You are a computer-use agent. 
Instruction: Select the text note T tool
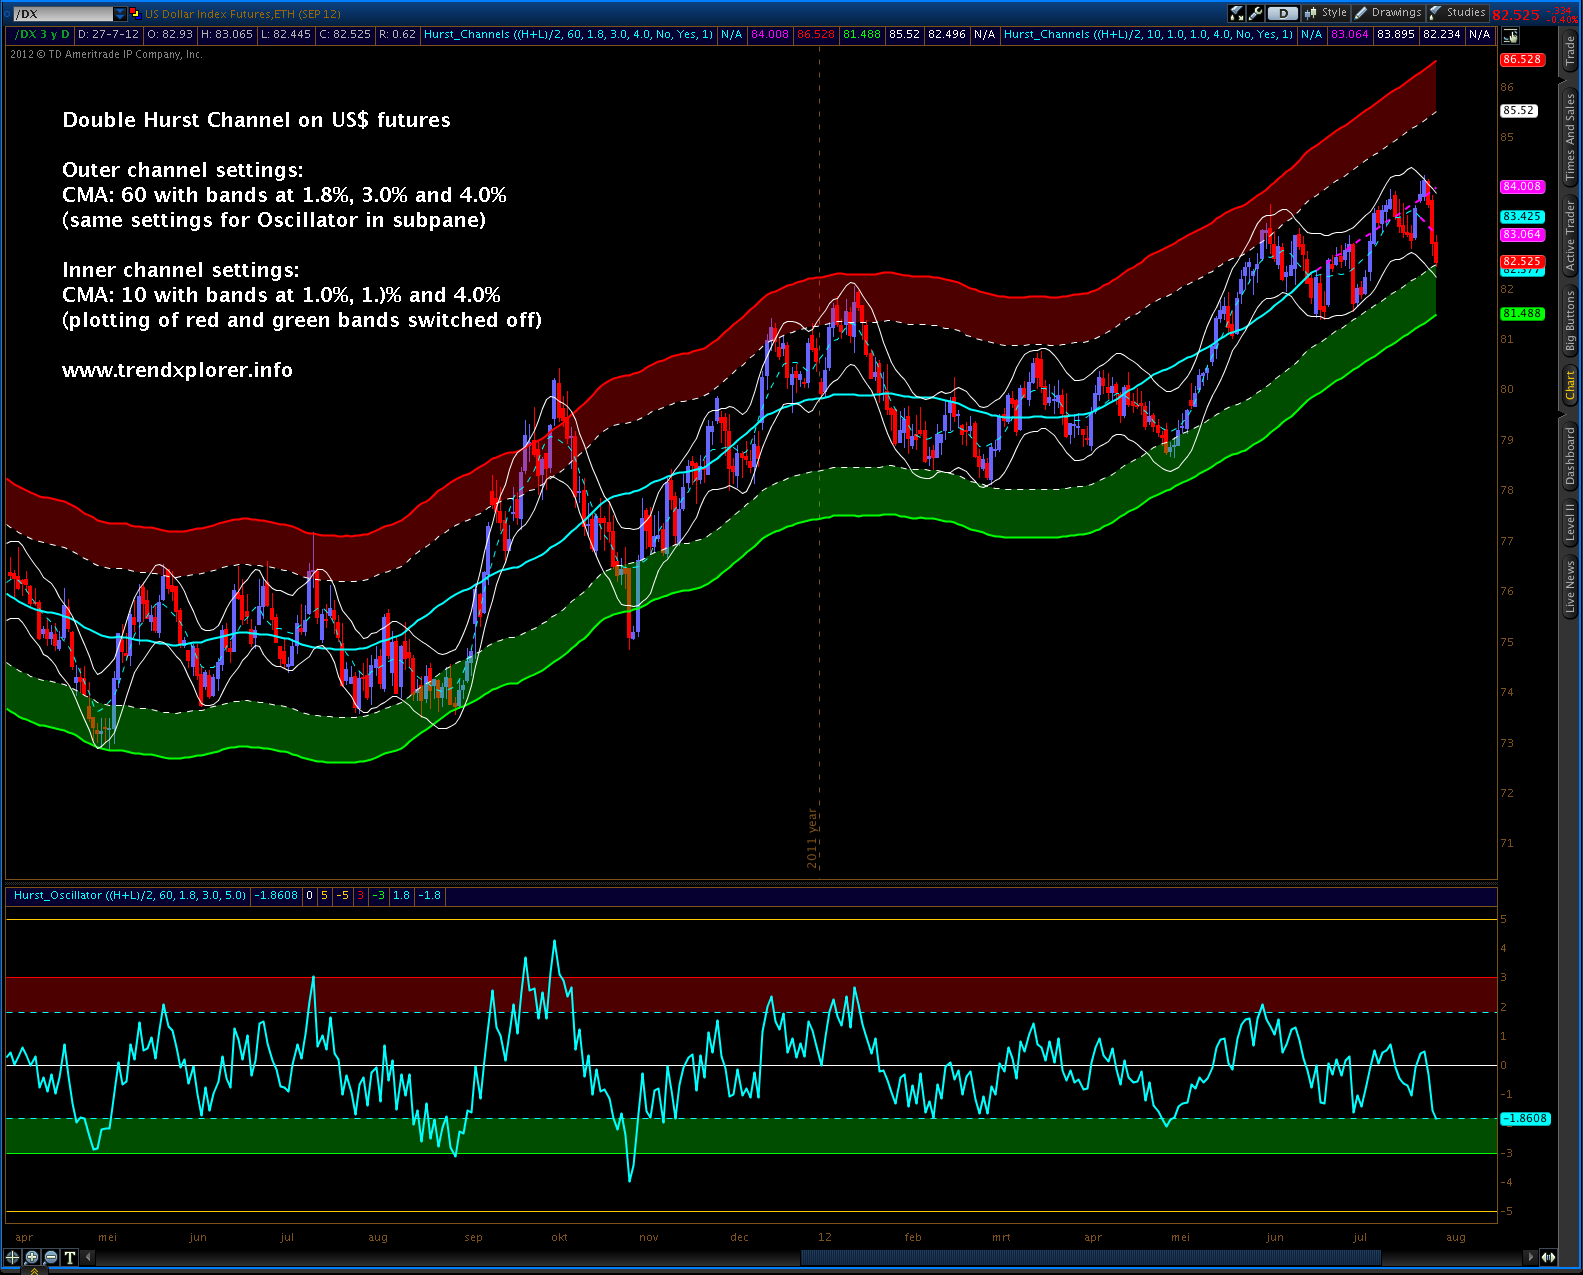click(69, 1257)
